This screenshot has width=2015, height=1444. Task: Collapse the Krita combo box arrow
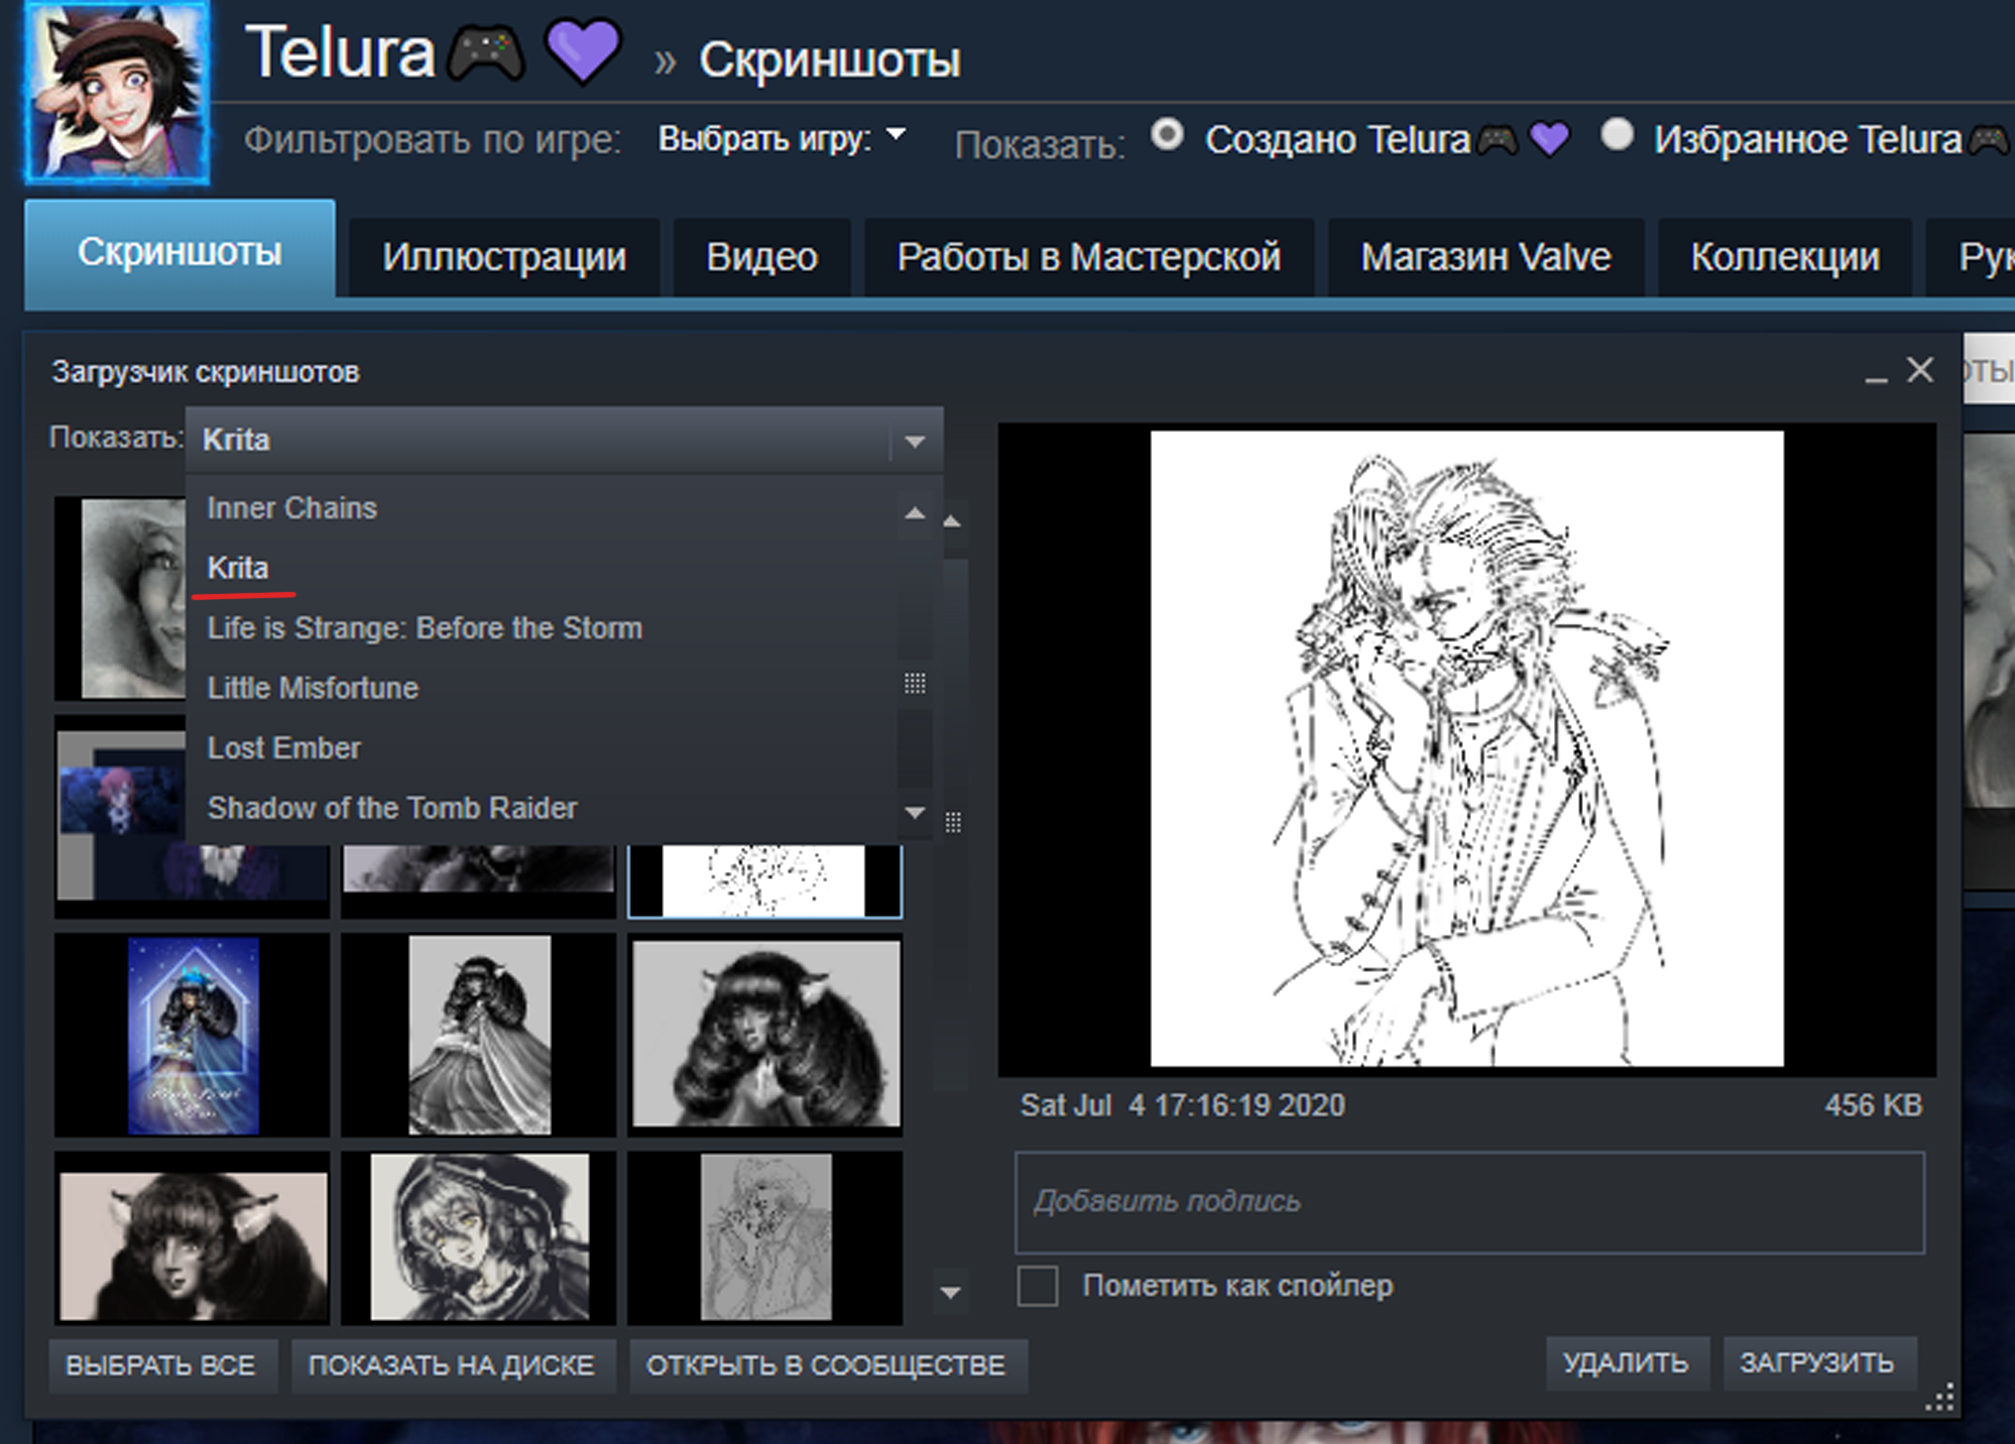(914, 440)
